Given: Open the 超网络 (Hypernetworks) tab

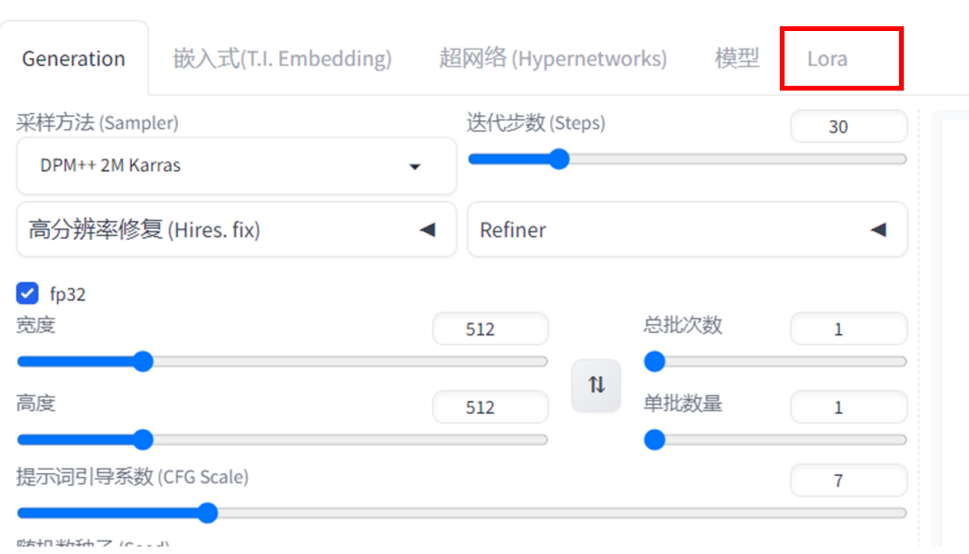Looking at the screenshot, I should pyautogui.click(x=552, y=59).
